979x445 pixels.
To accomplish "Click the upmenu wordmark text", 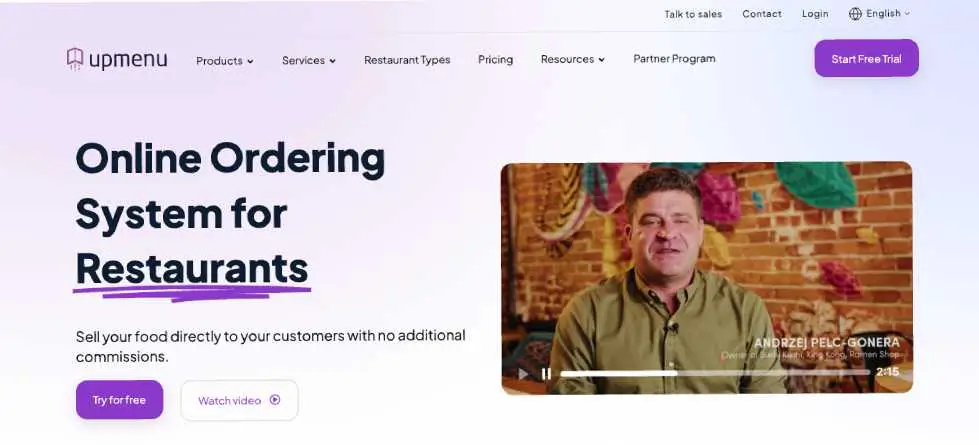I will tap(128, 60).
